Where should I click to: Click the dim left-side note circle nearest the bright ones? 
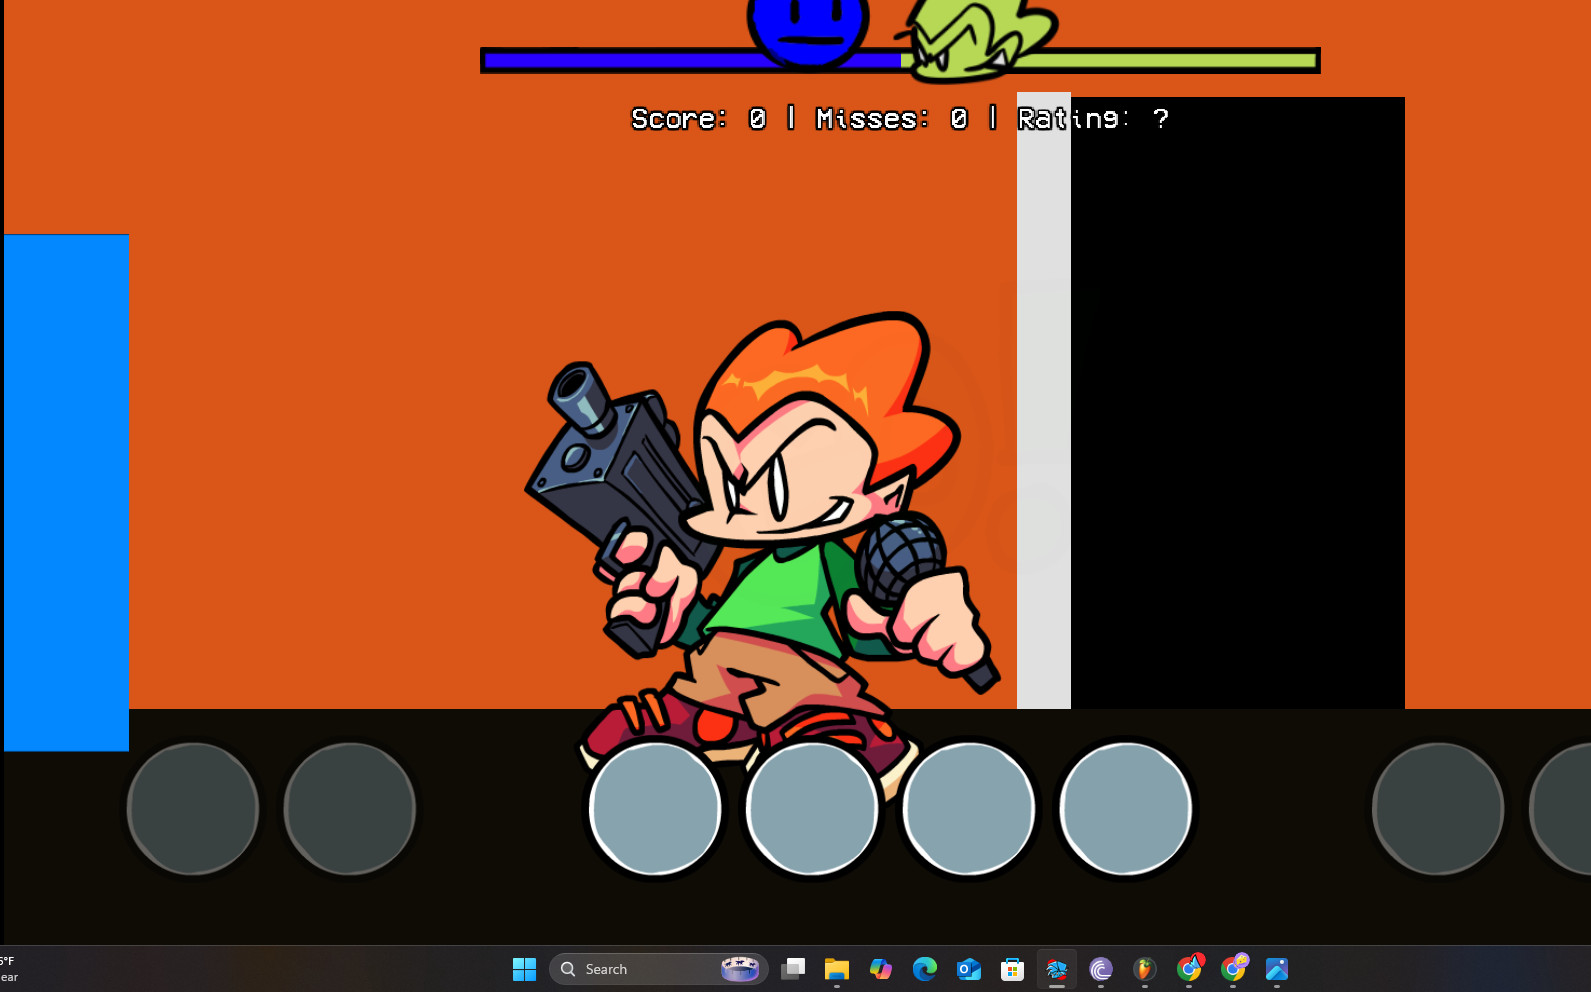[350, 808]
